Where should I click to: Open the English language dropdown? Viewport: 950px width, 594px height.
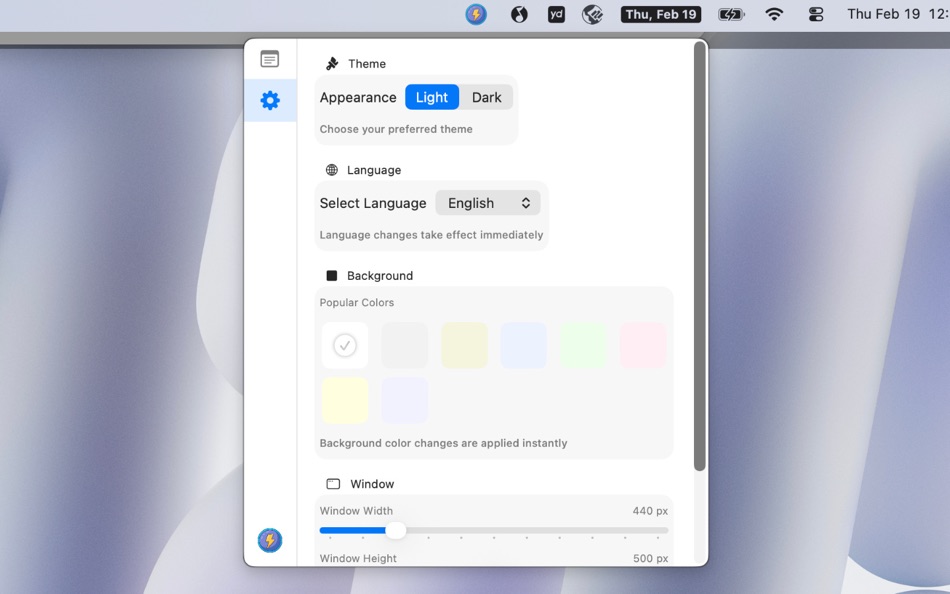488,202
